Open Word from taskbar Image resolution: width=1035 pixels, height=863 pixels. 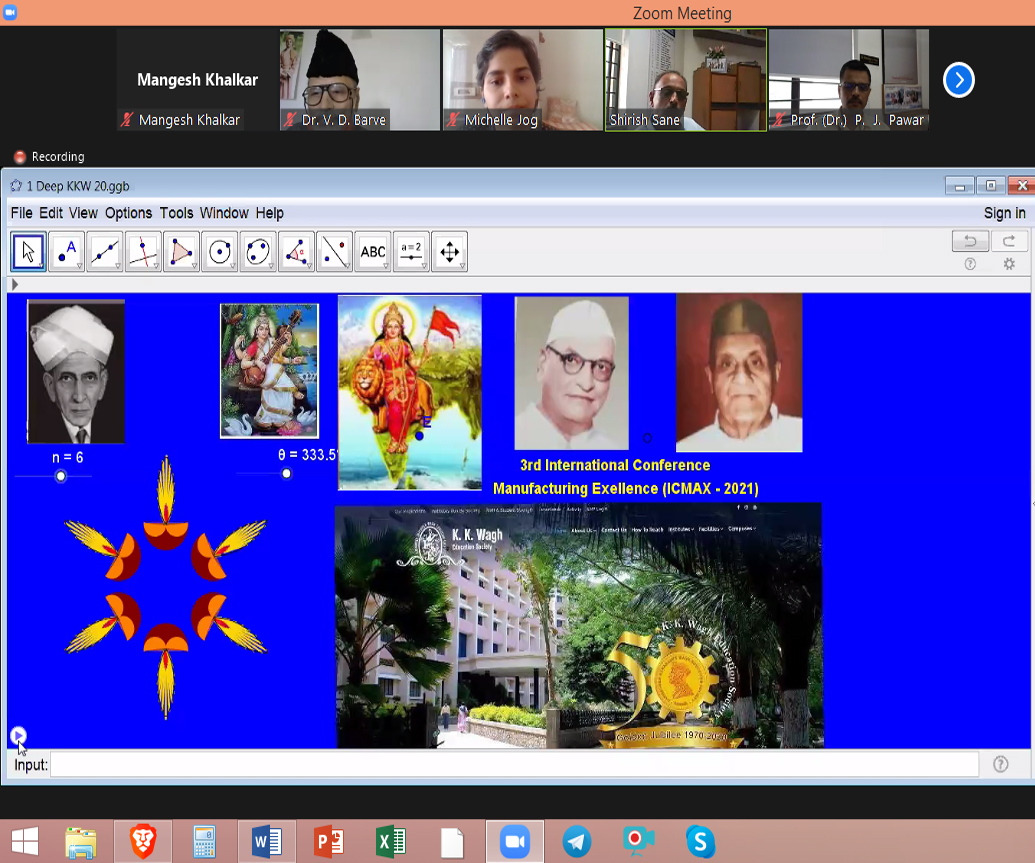(x=267, y=842)
